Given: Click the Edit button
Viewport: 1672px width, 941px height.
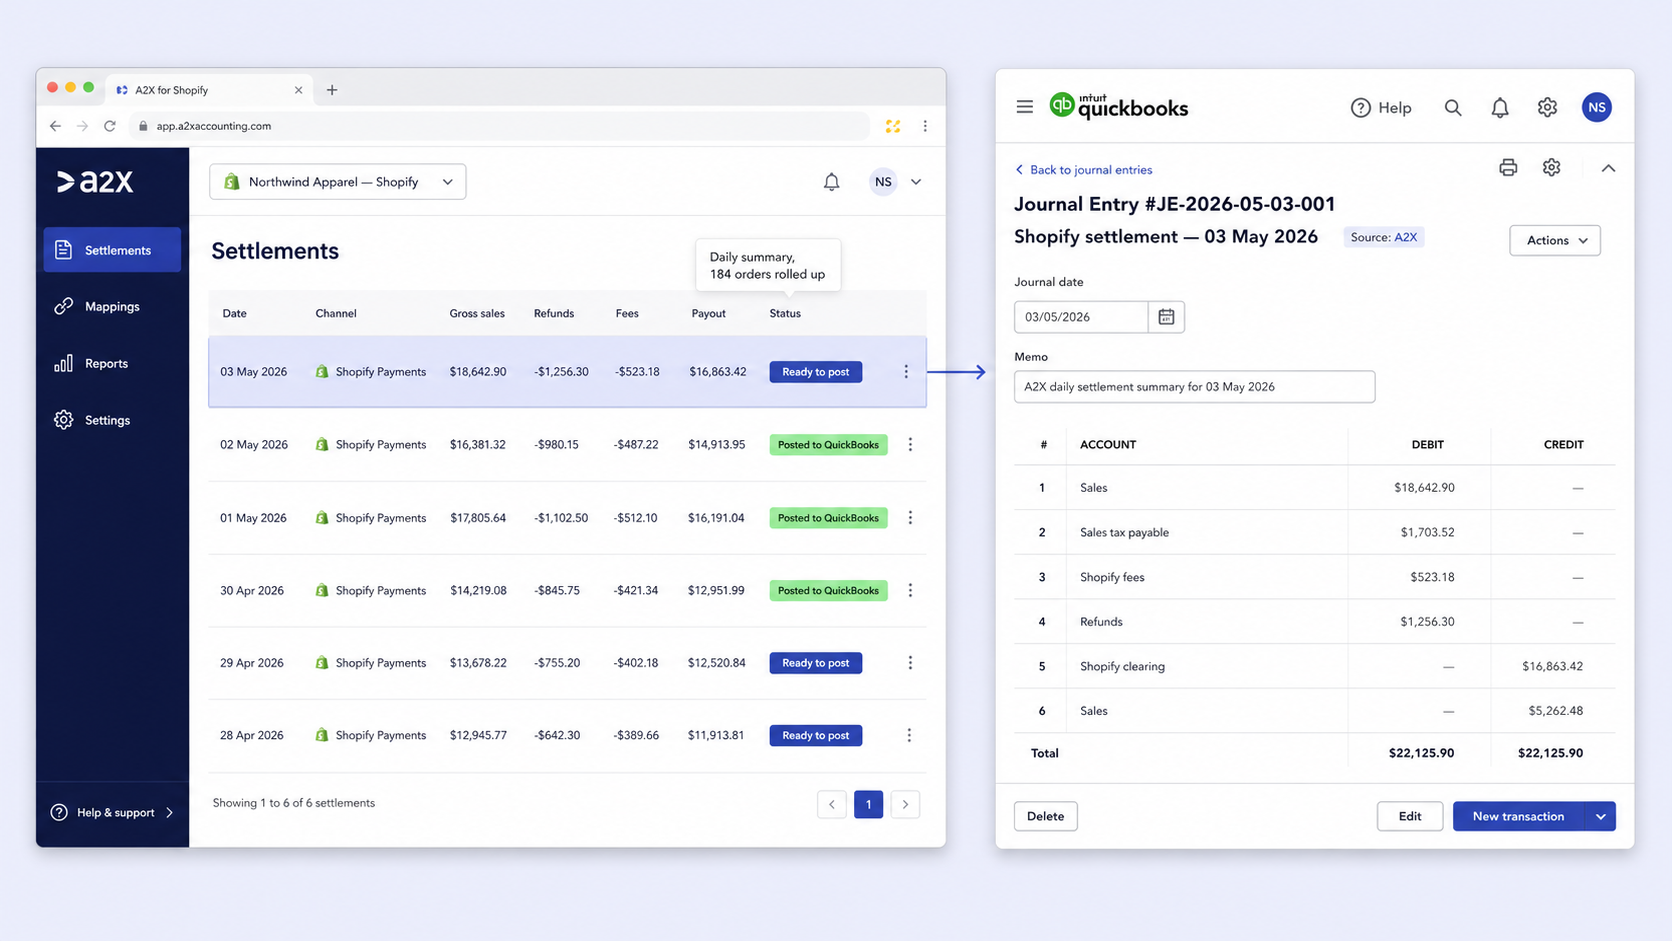Looking at the screenshot, I should pos(1409,817).
